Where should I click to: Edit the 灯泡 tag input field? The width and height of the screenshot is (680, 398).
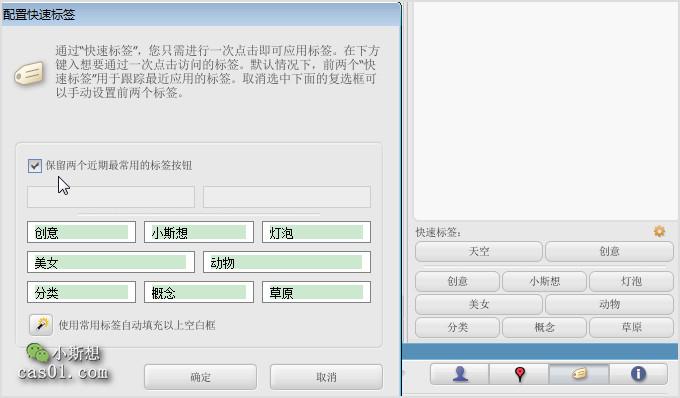317,232
